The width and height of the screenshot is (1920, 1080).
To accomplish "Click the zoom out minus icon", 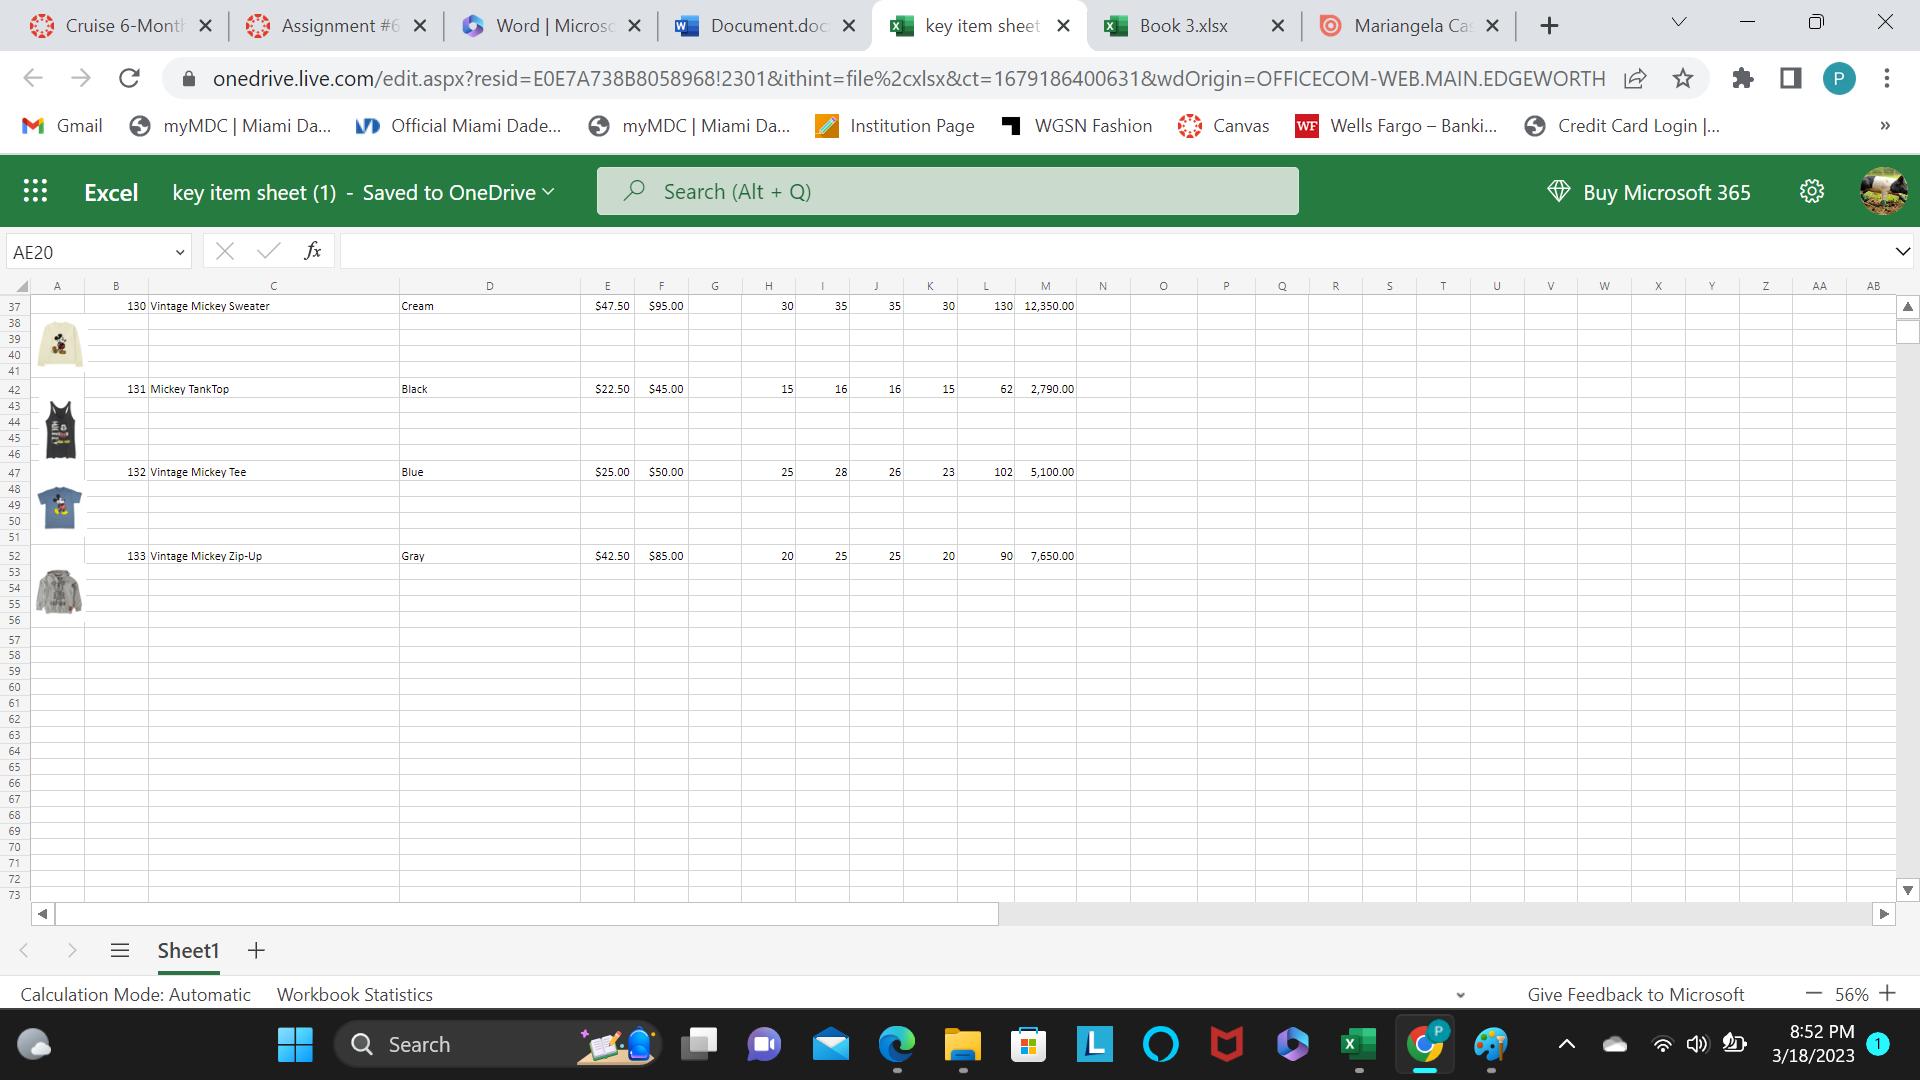I will coord(1813,993).
